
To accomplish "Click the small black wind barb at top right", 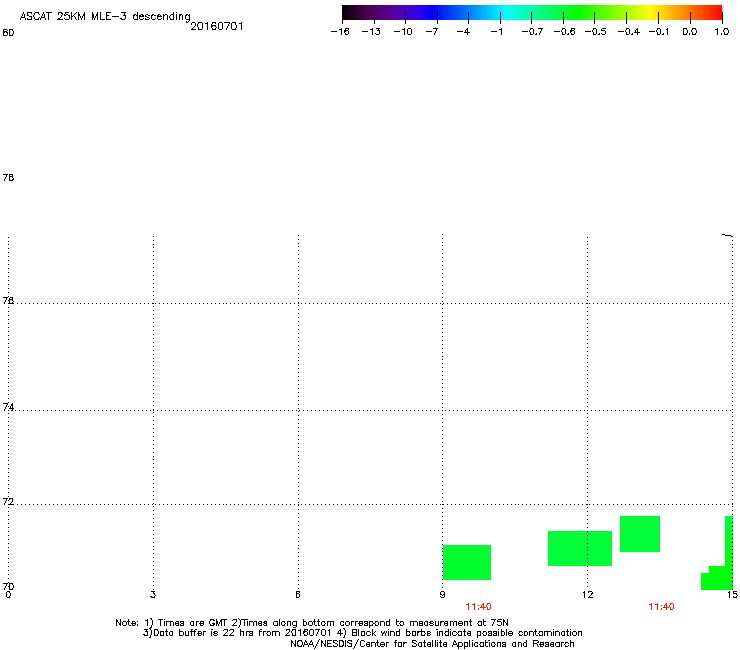I will click(727, 235).
